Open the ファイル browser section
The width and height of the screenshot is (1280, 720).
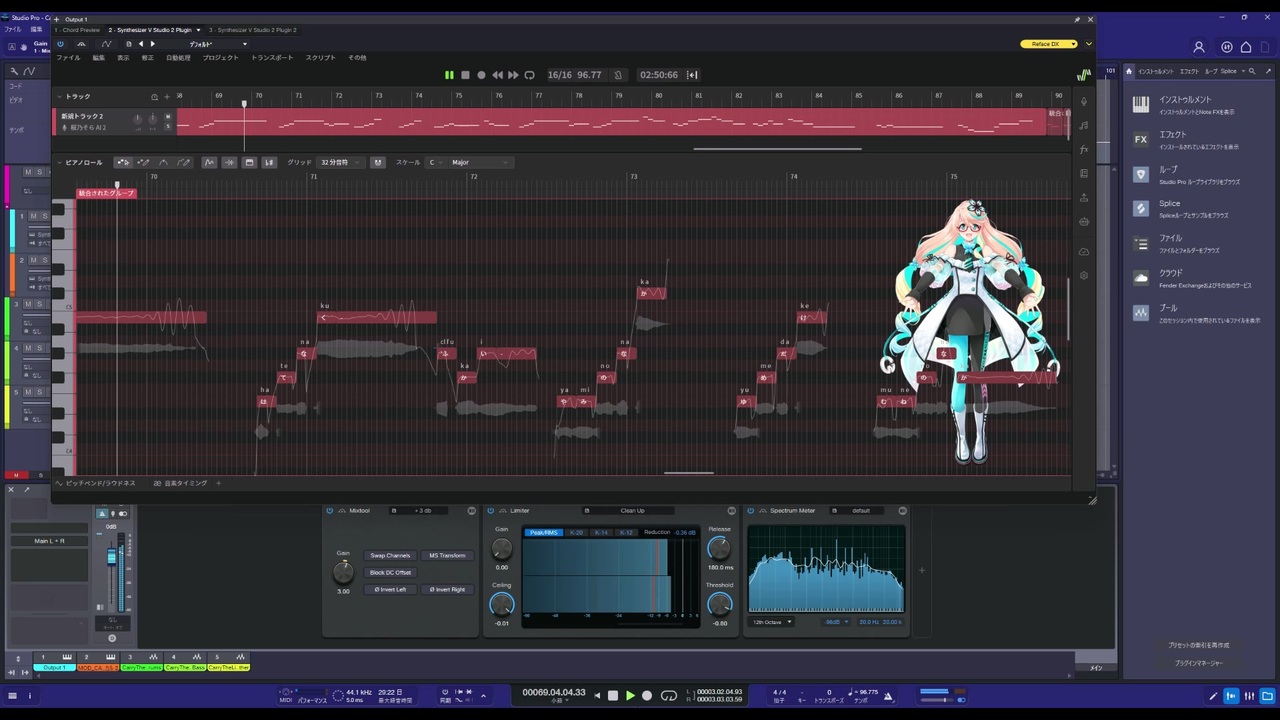point(1198,243)
